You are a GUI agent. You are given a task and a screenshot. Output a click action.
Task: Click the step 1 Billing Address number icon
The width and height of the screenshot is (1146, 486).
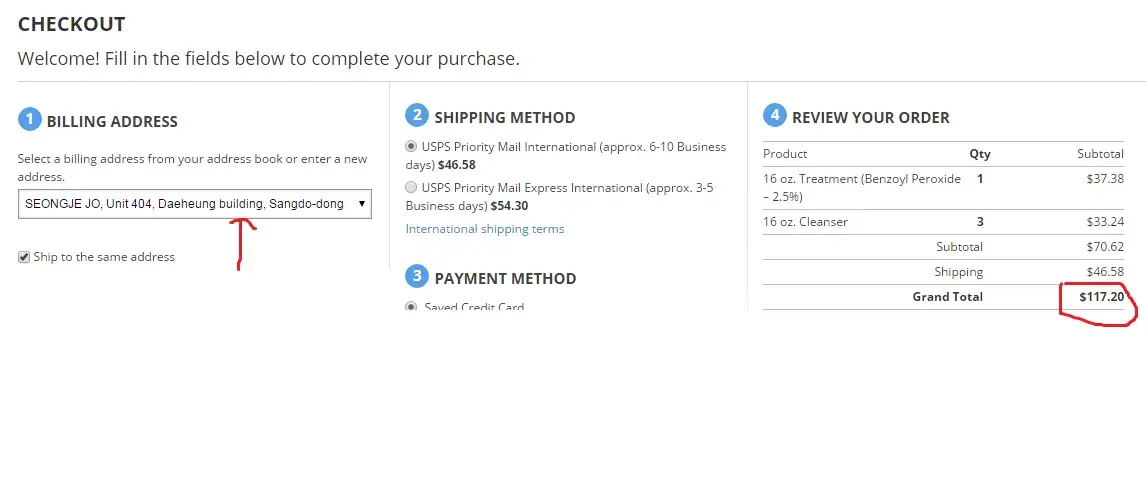click(x=30, y=120)
